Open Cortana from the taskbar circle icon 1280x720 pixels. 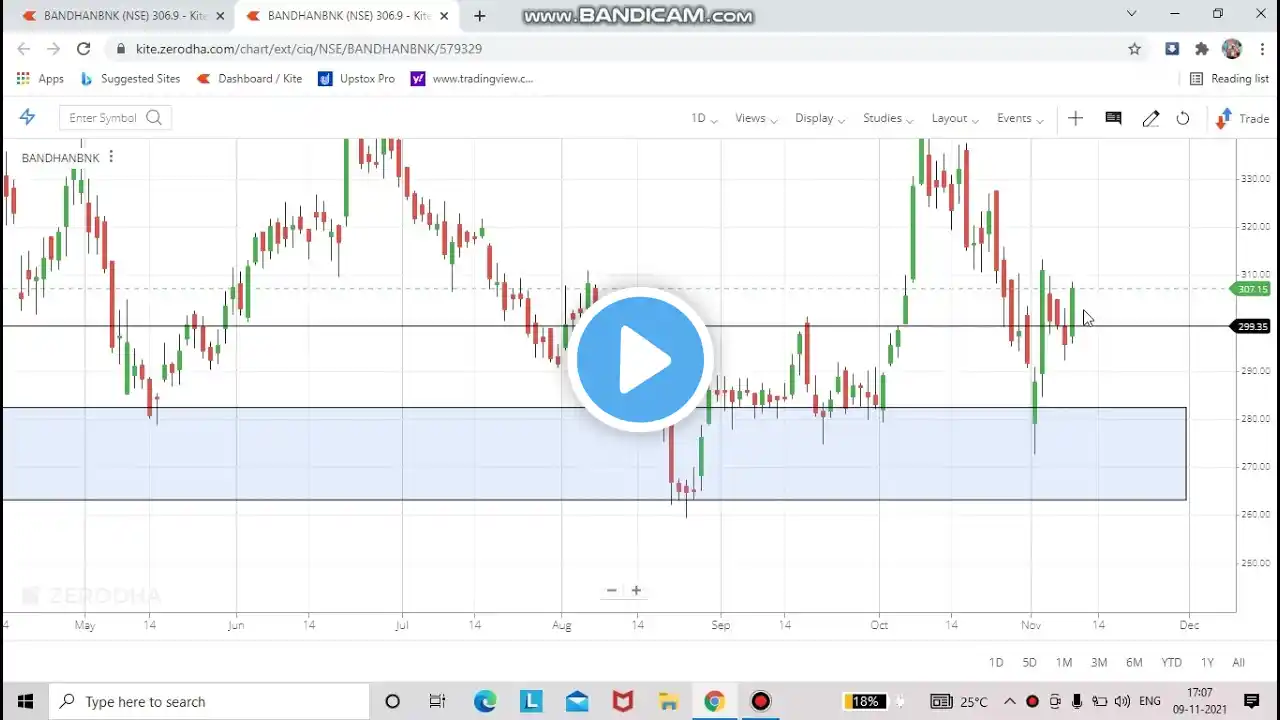click(x=392, y=701)
